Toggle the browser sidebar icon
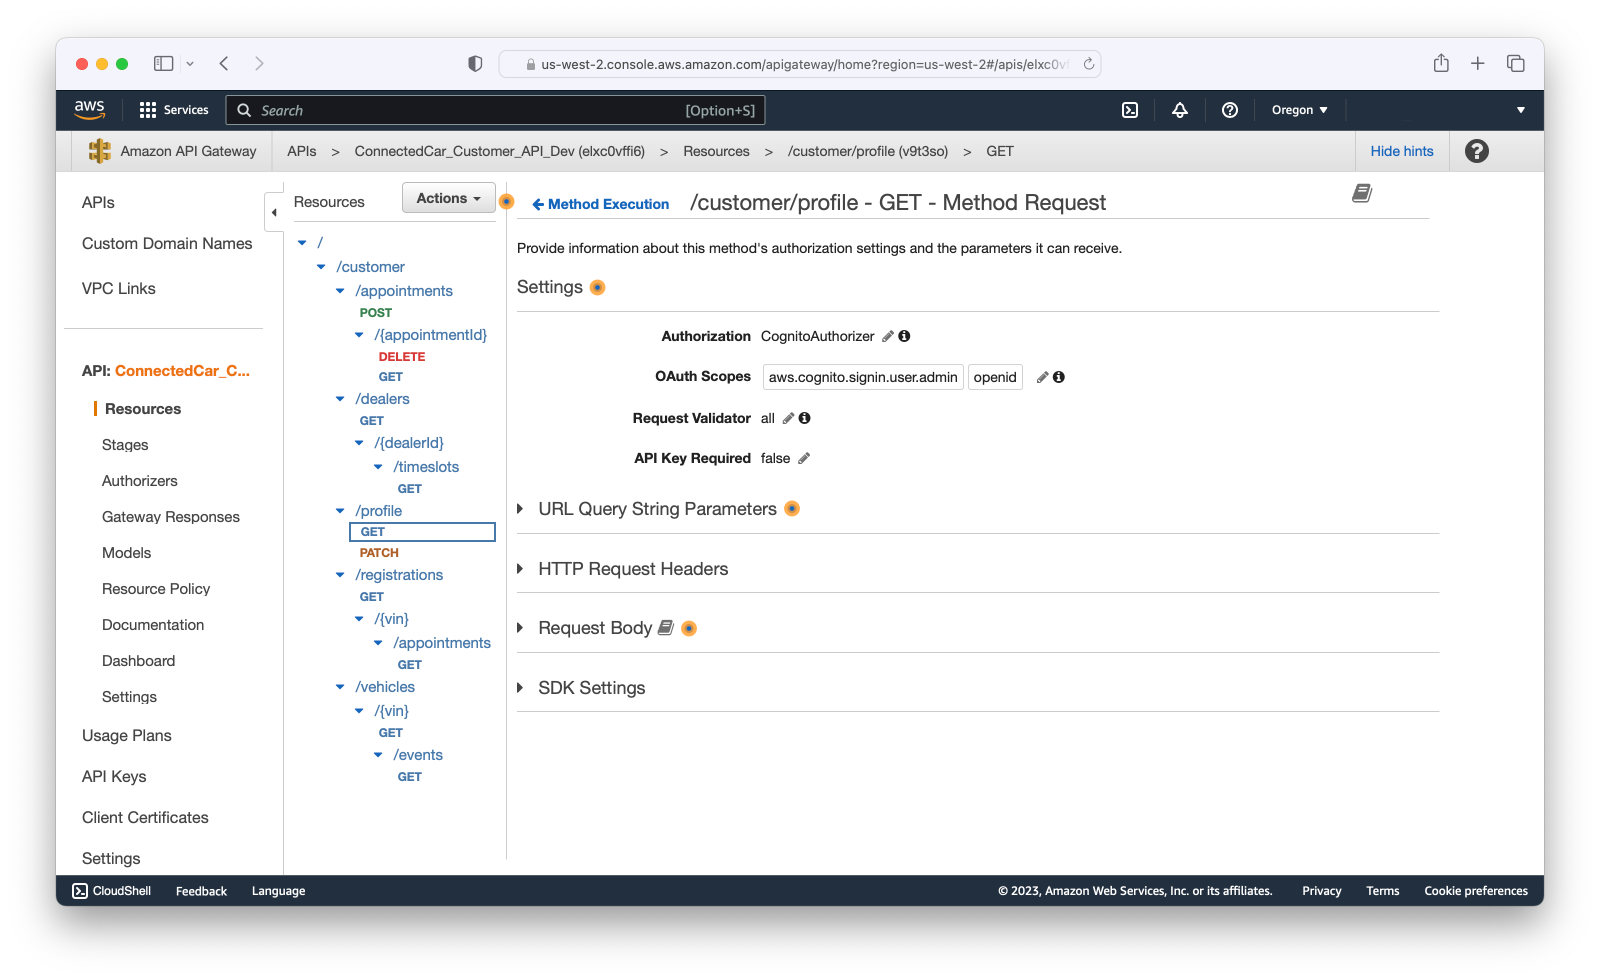The image size is (1600, 980). (x=163, y=64)
